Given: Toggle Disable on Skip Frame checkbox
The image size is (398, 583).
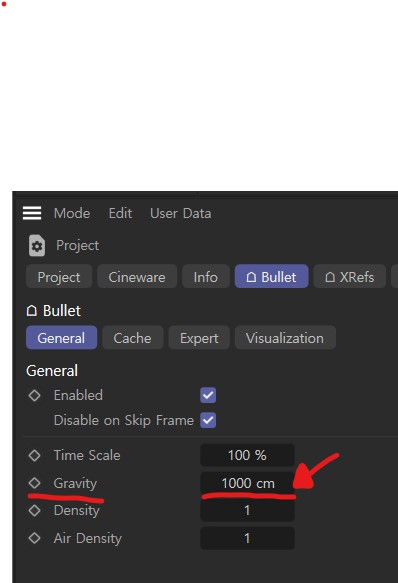Looking at the screenshot, I should coord(208,421).
